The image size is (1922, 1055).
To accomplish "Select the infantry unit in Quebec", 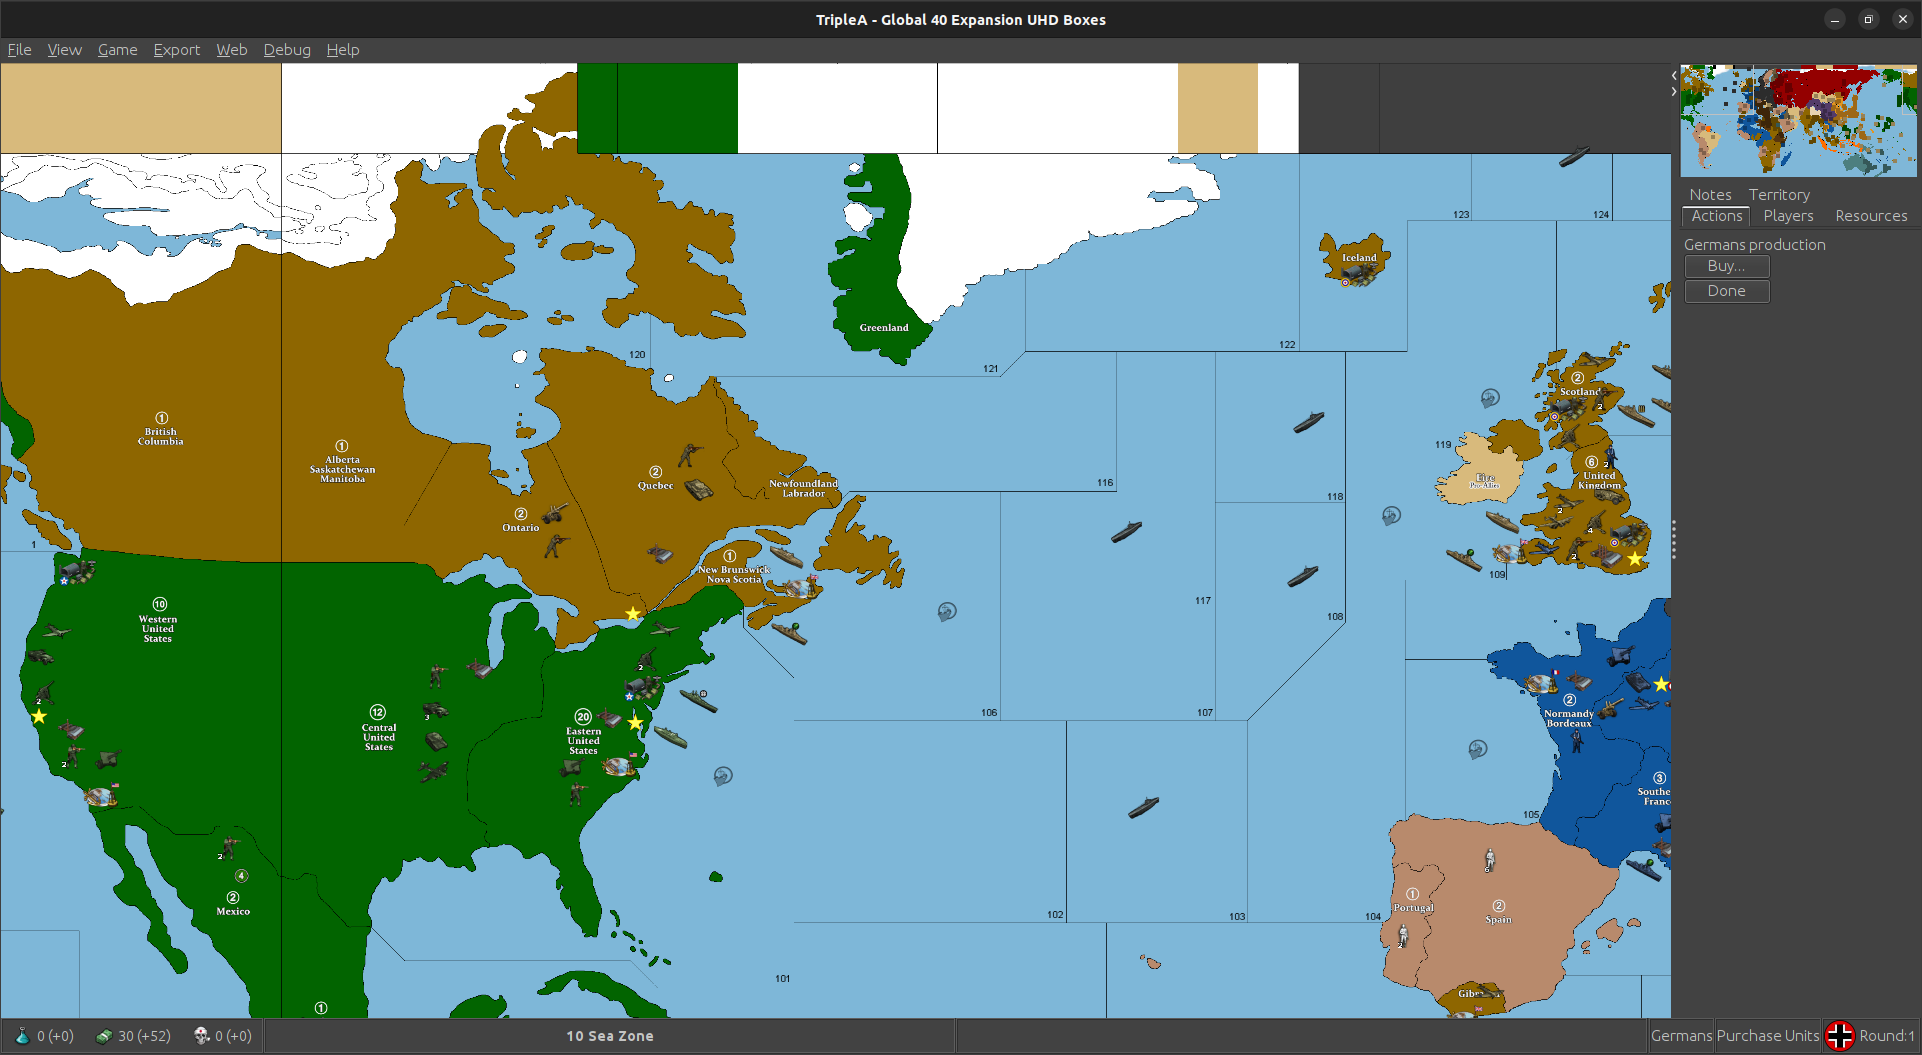I will (689, 456).
